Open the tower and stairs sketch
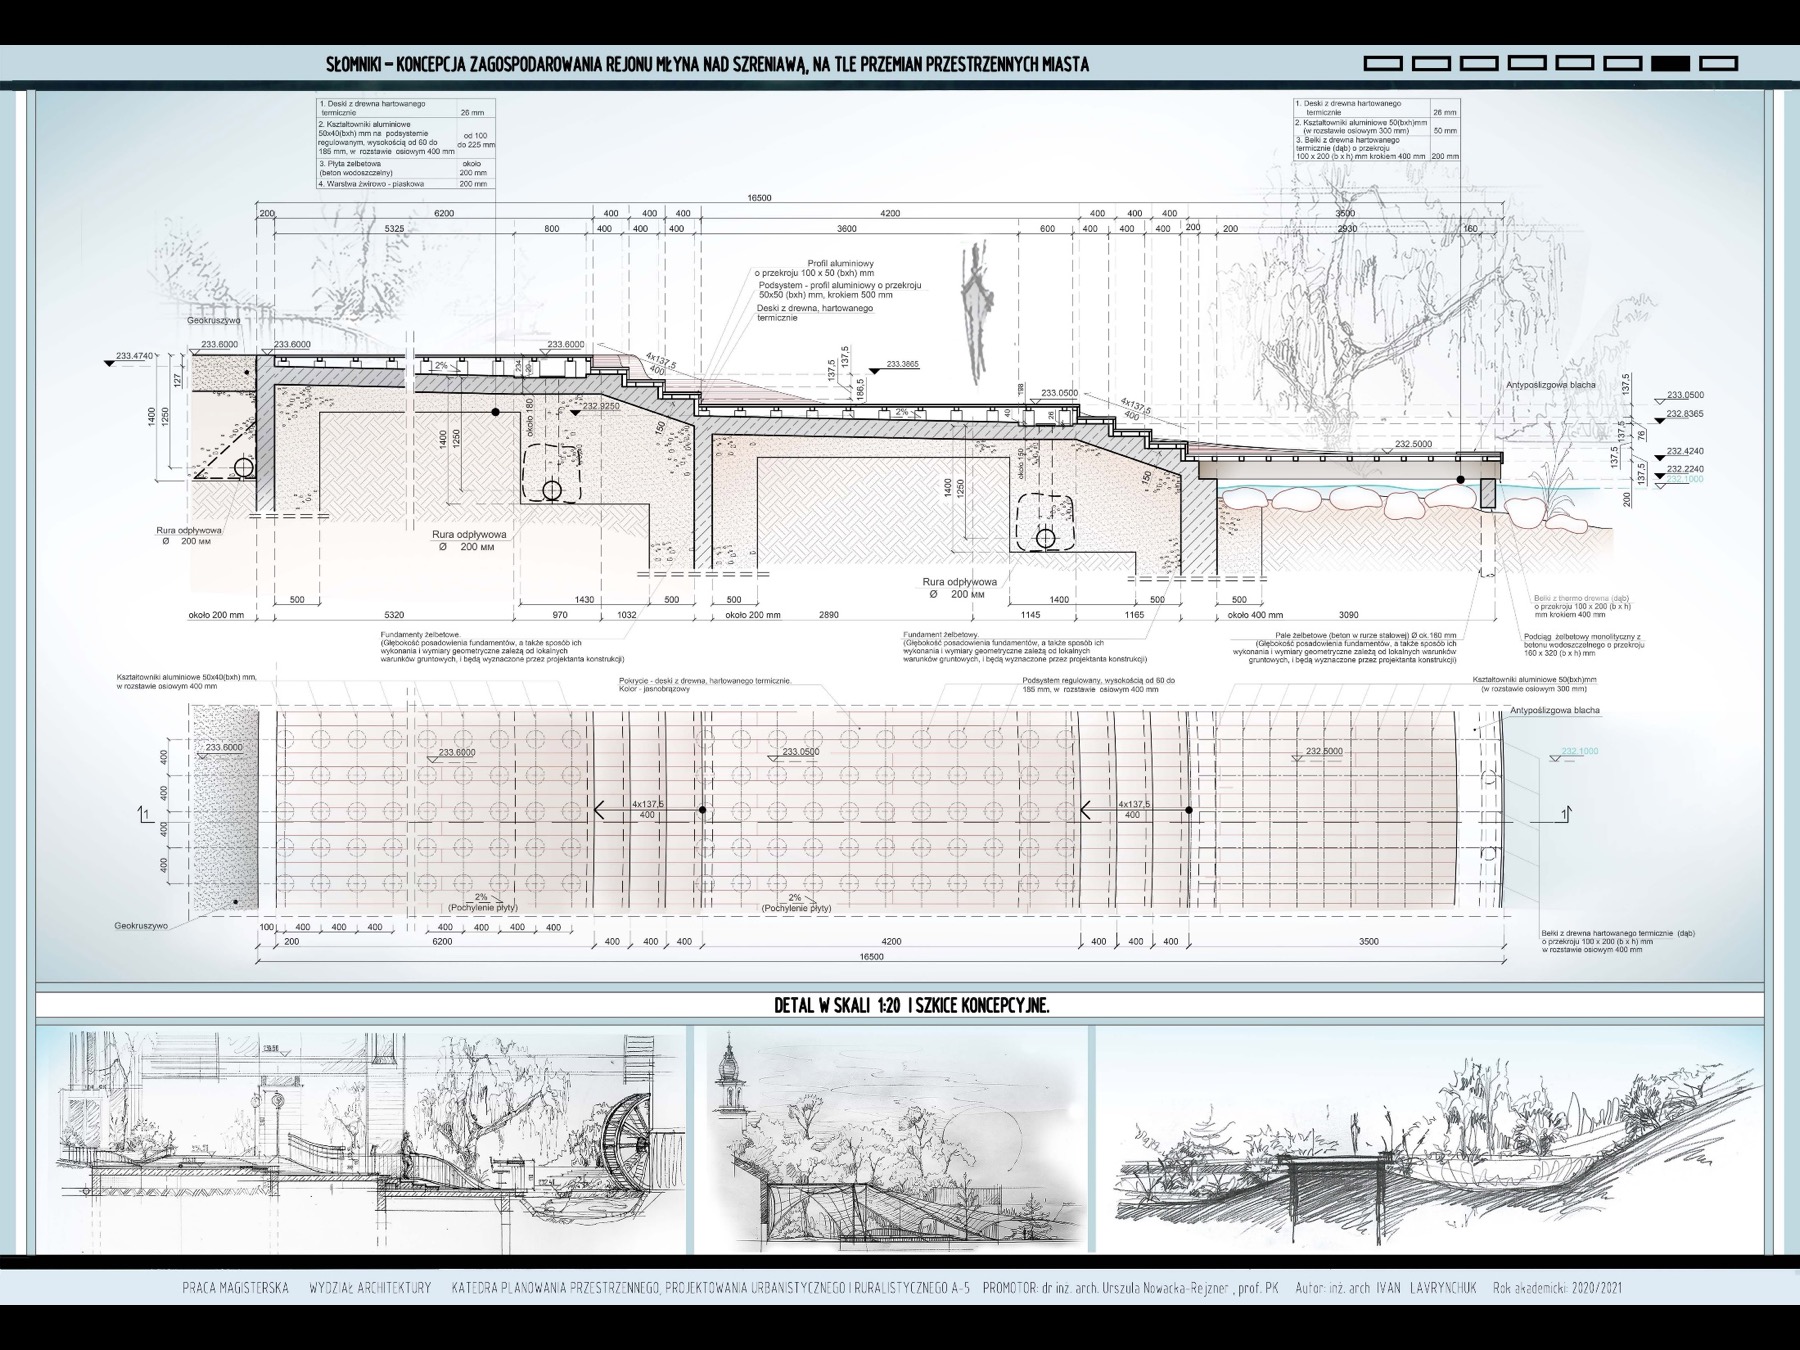 tap(890, 1139)
